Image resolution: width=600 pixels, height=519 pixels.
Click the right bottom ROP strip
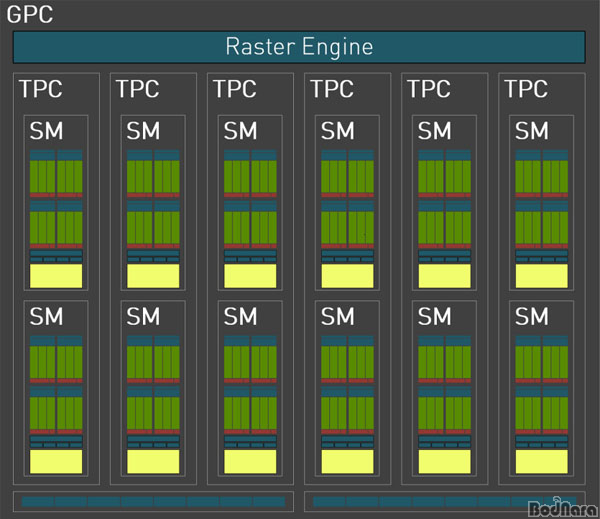click(445, 501)
